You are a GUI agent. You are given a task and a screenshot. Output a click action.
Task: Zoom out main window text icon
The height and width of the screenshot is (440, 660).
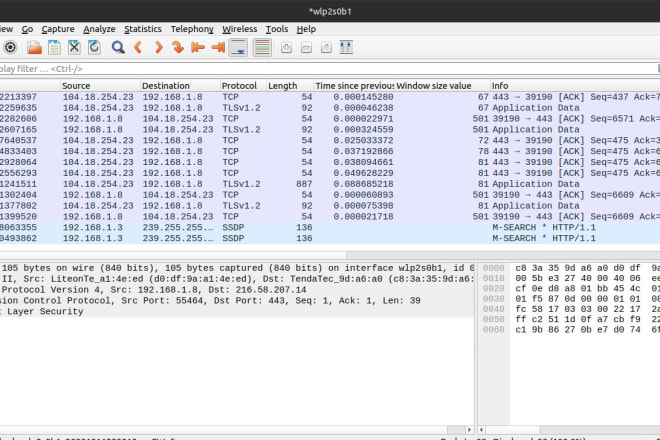click(x=306, y=47)
